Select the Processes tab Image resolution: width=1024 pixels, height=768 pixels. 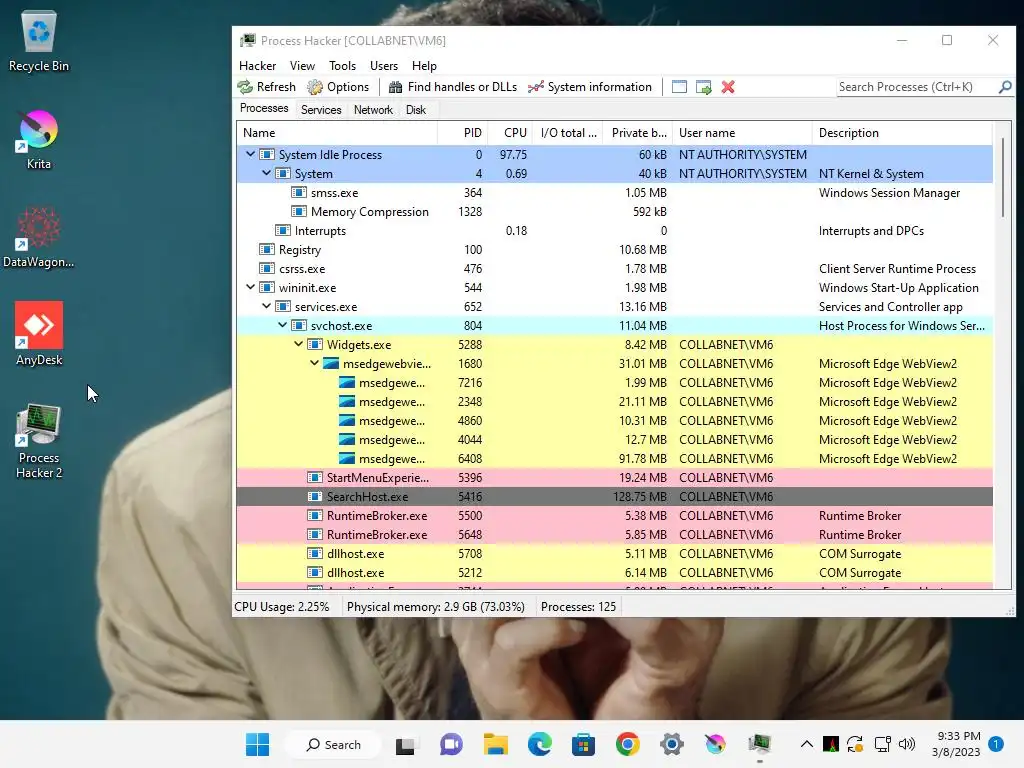coord(264,108)
